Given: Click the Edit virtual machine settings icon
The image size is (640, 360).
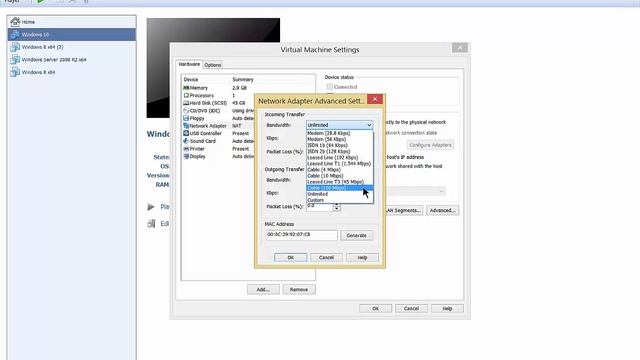Looking at the screenshot, I should coord(151,224).
